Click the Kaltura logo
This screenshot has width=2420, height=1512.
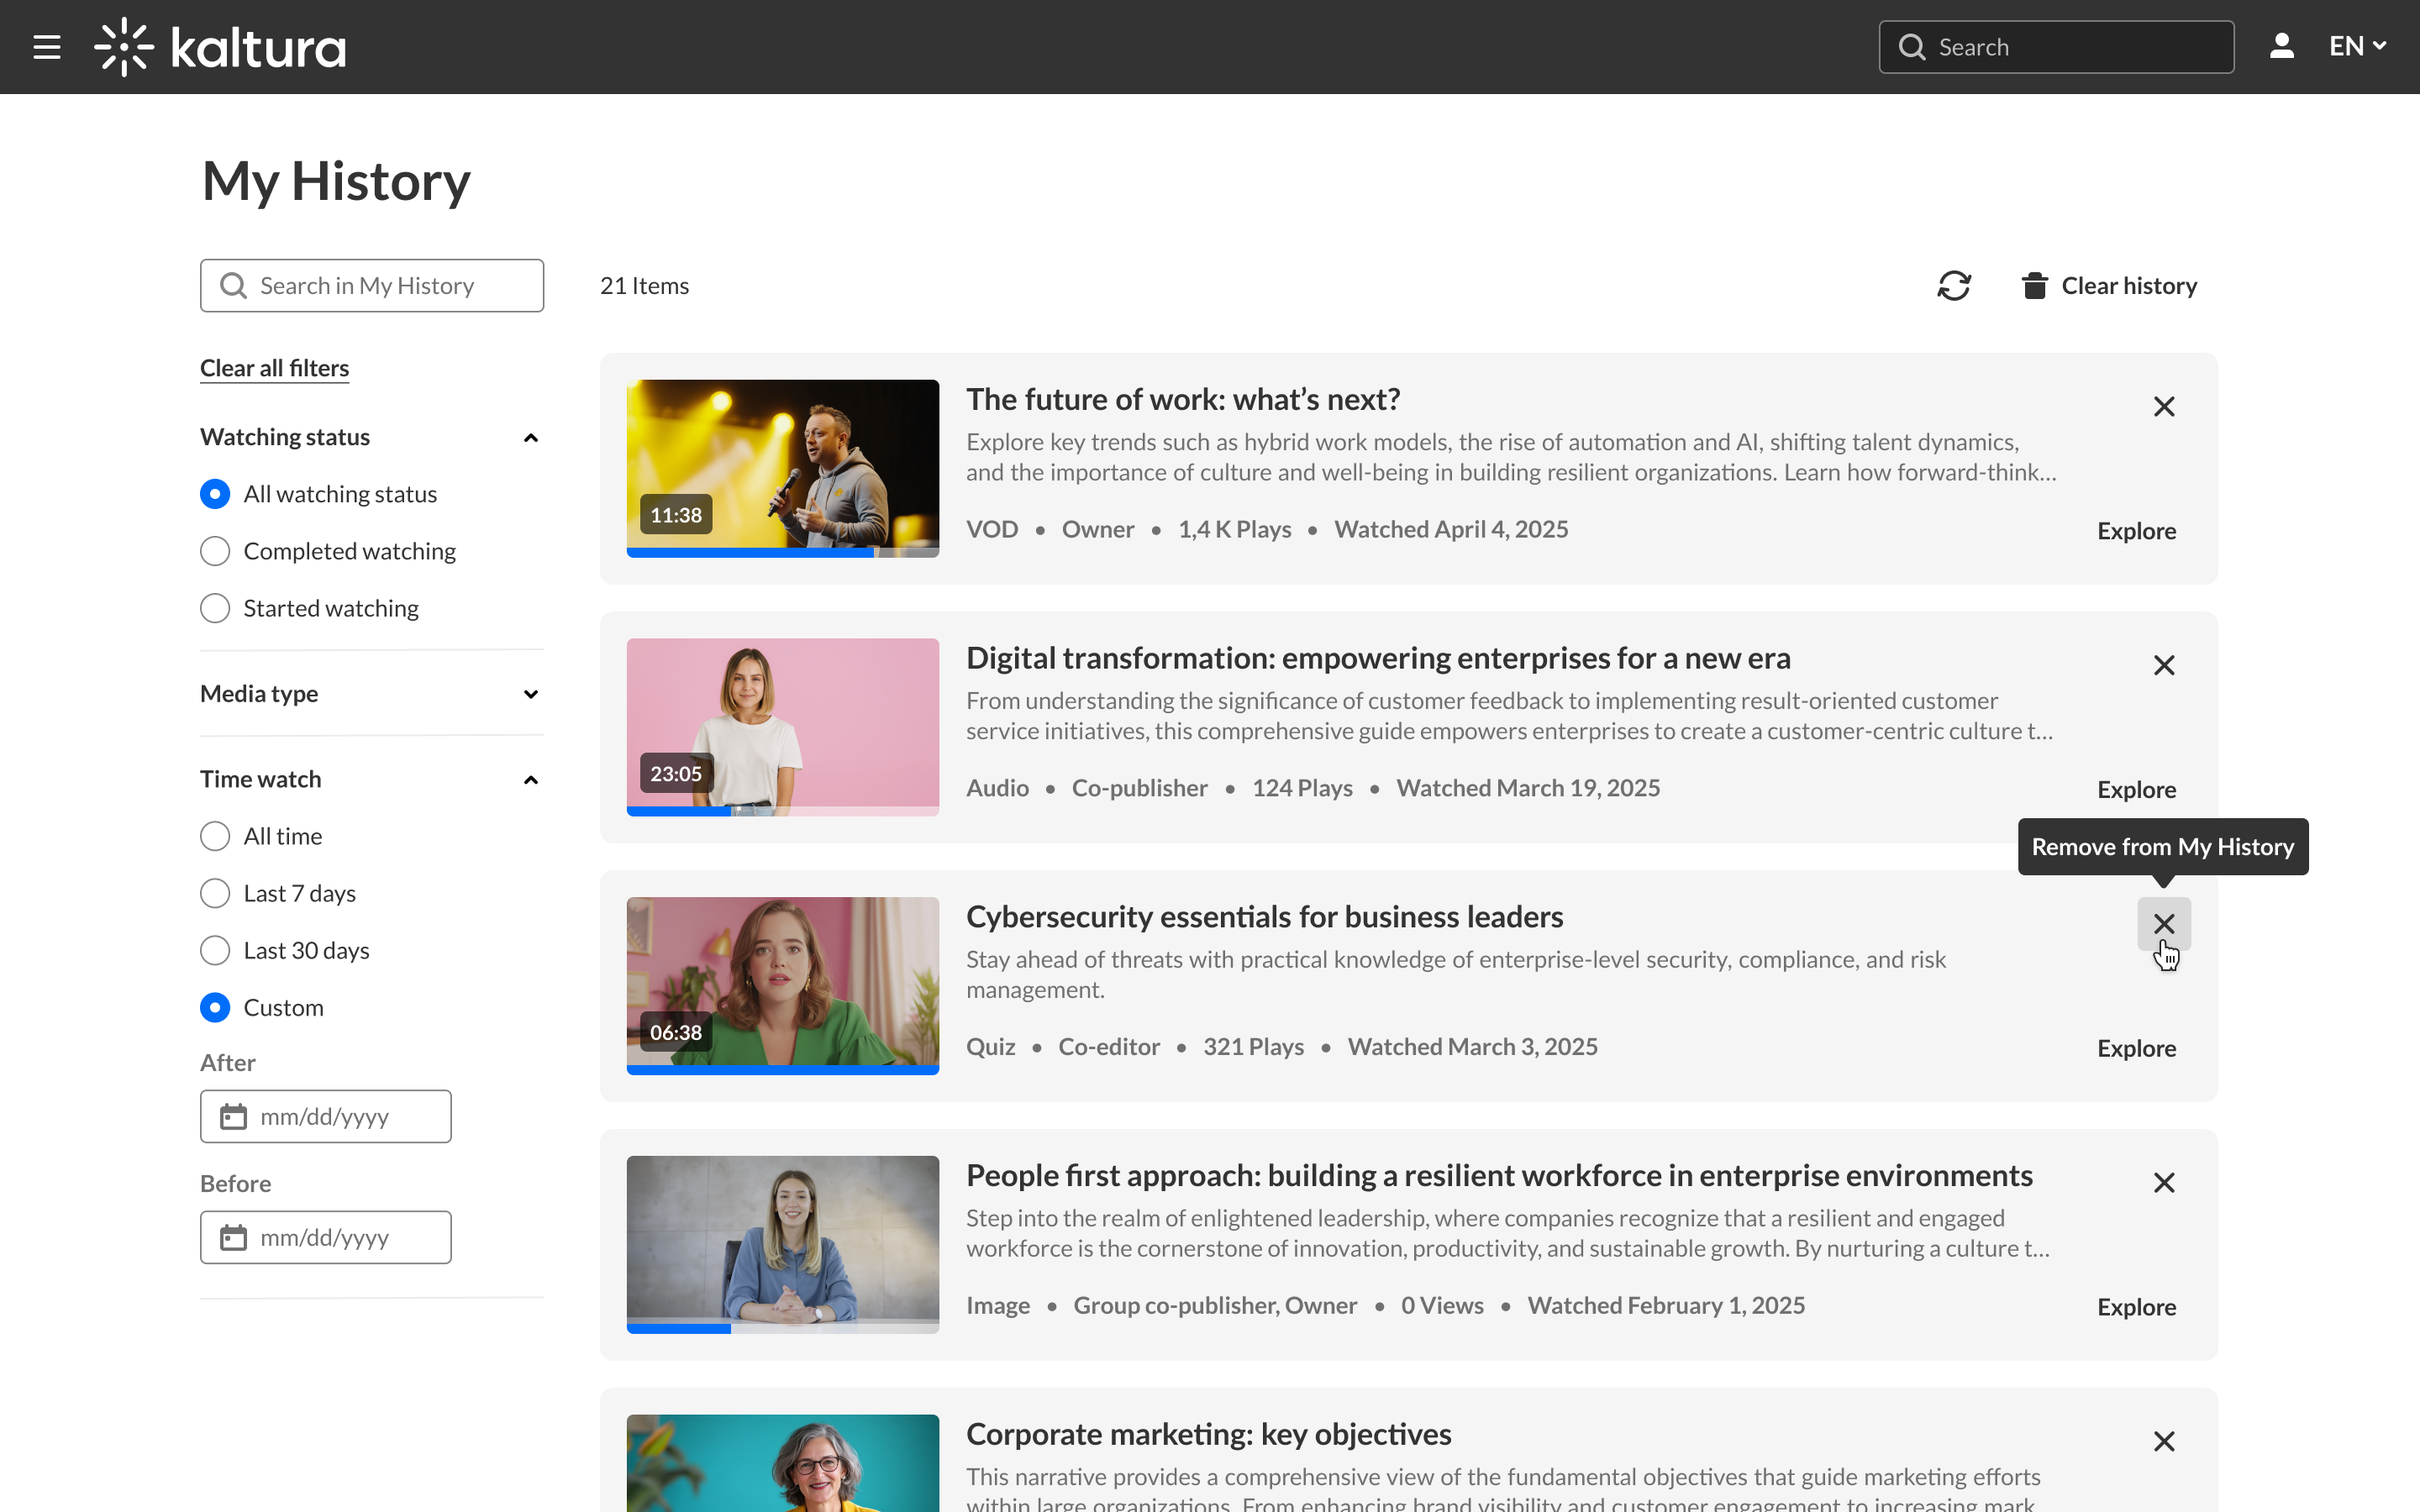pyautogui.click(x=220, y=47)
